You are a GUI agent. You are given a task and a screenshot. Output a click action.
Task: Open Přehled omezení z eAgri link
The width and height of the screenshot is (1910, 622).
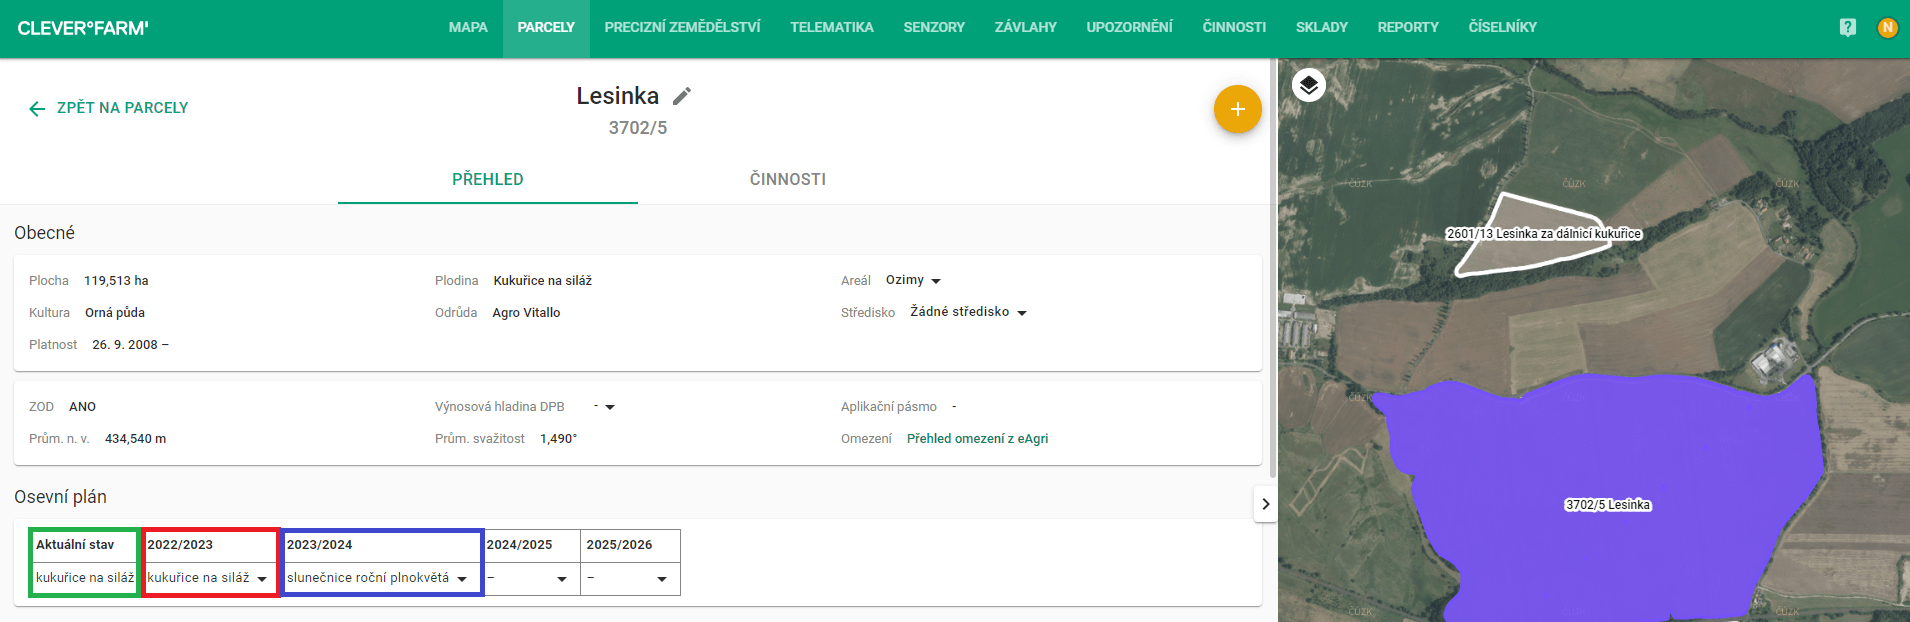point(977,439)
